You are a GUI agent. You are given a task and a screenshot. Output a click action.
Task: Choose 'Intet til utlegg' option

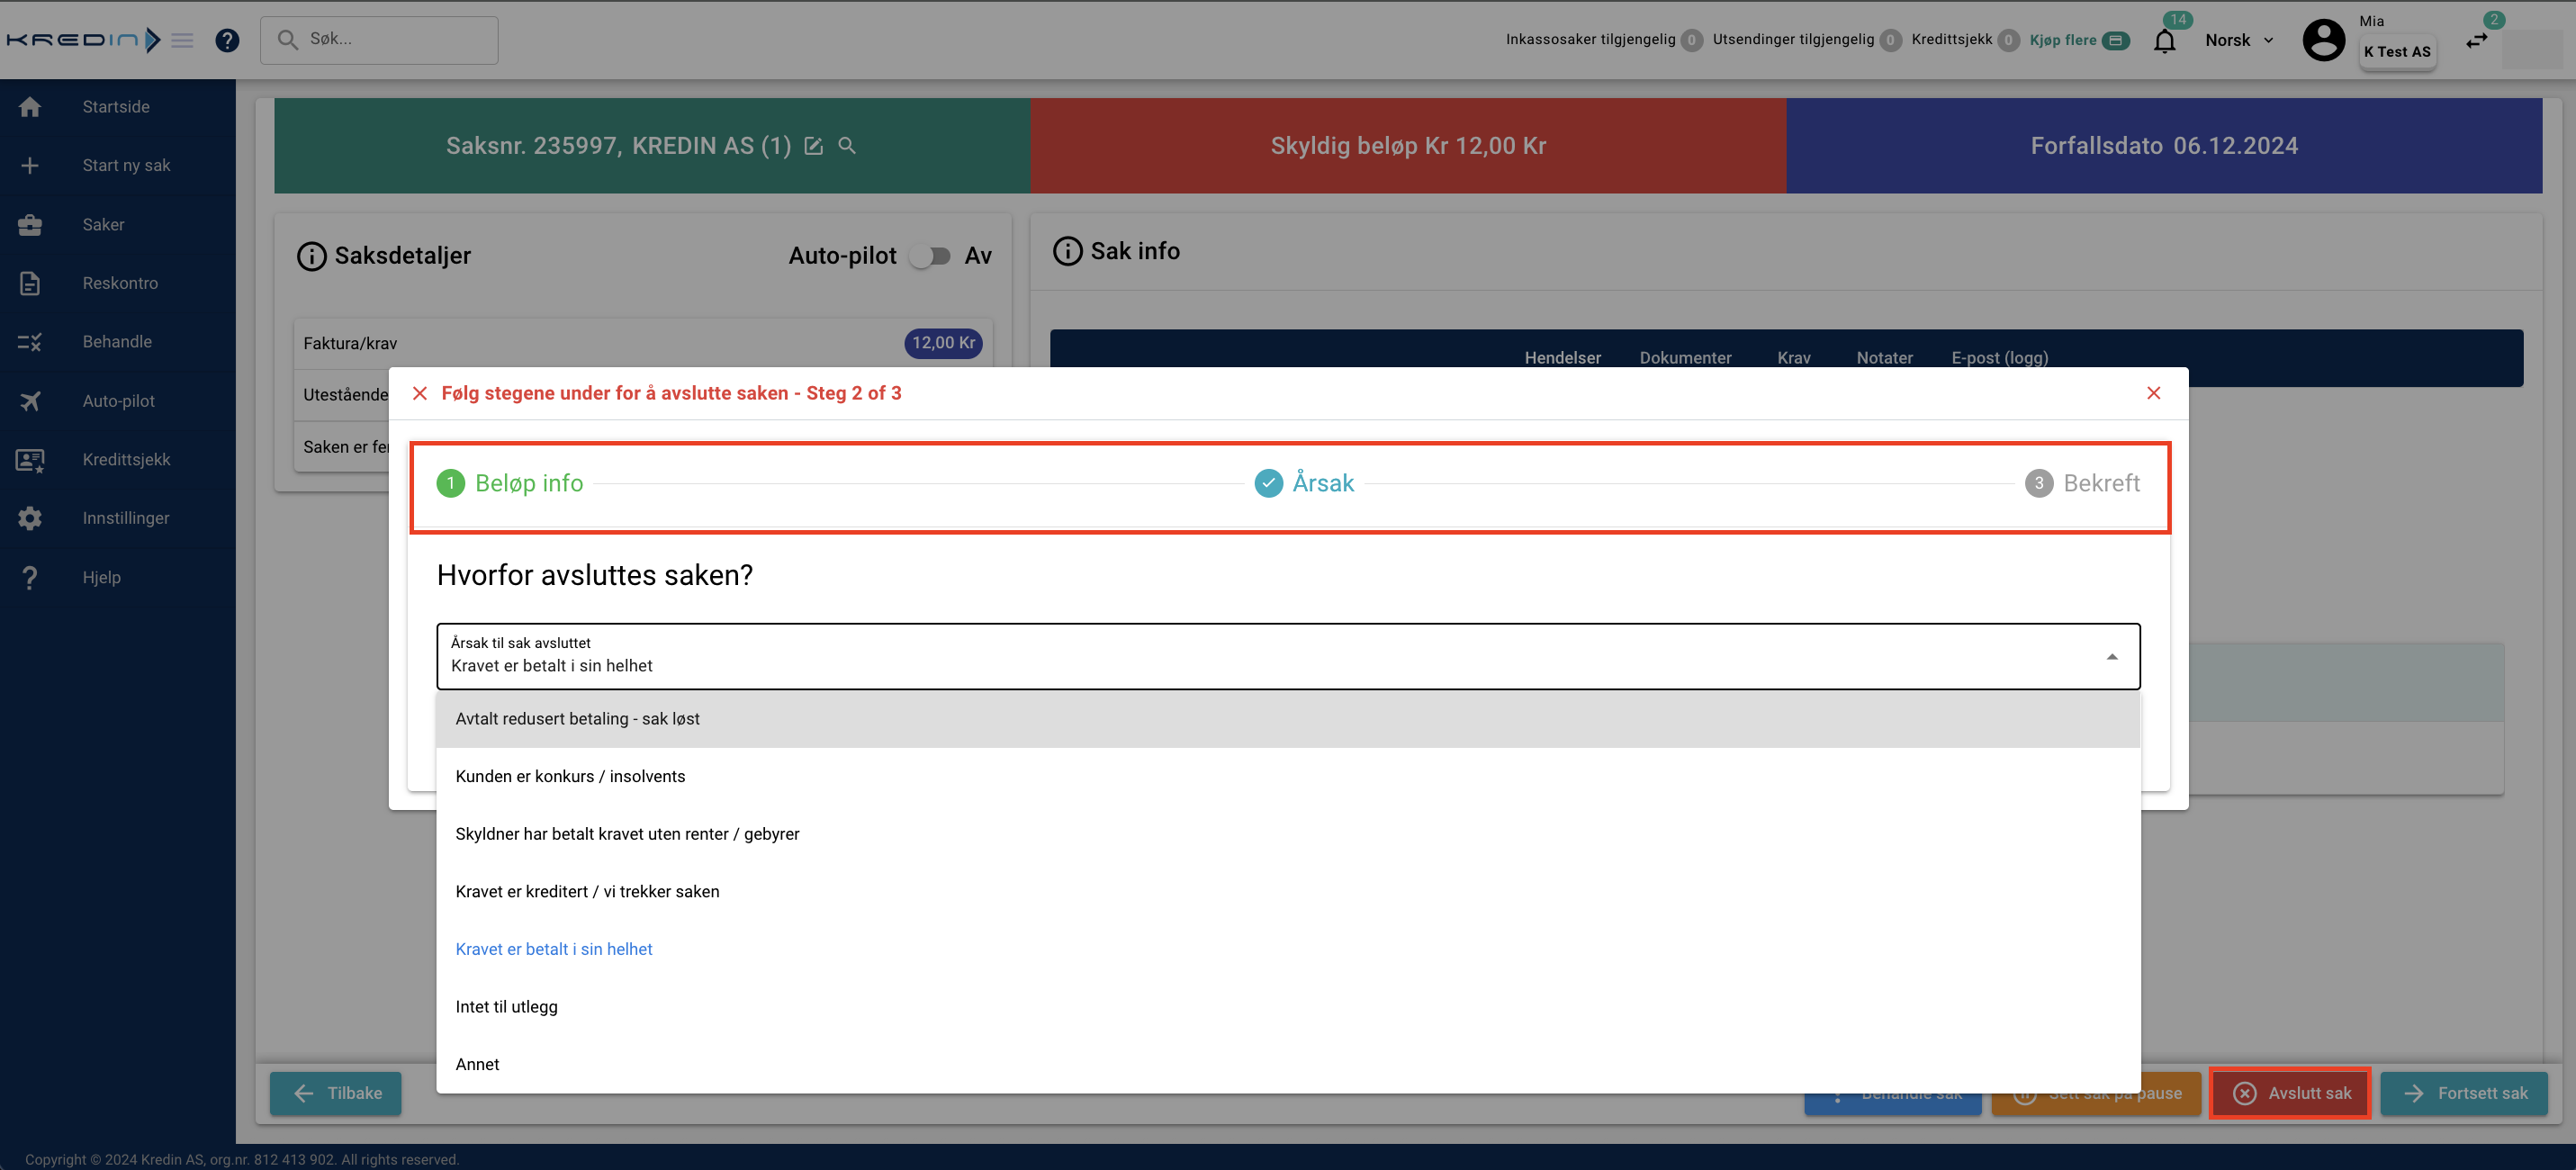[x=506, y=1007]
